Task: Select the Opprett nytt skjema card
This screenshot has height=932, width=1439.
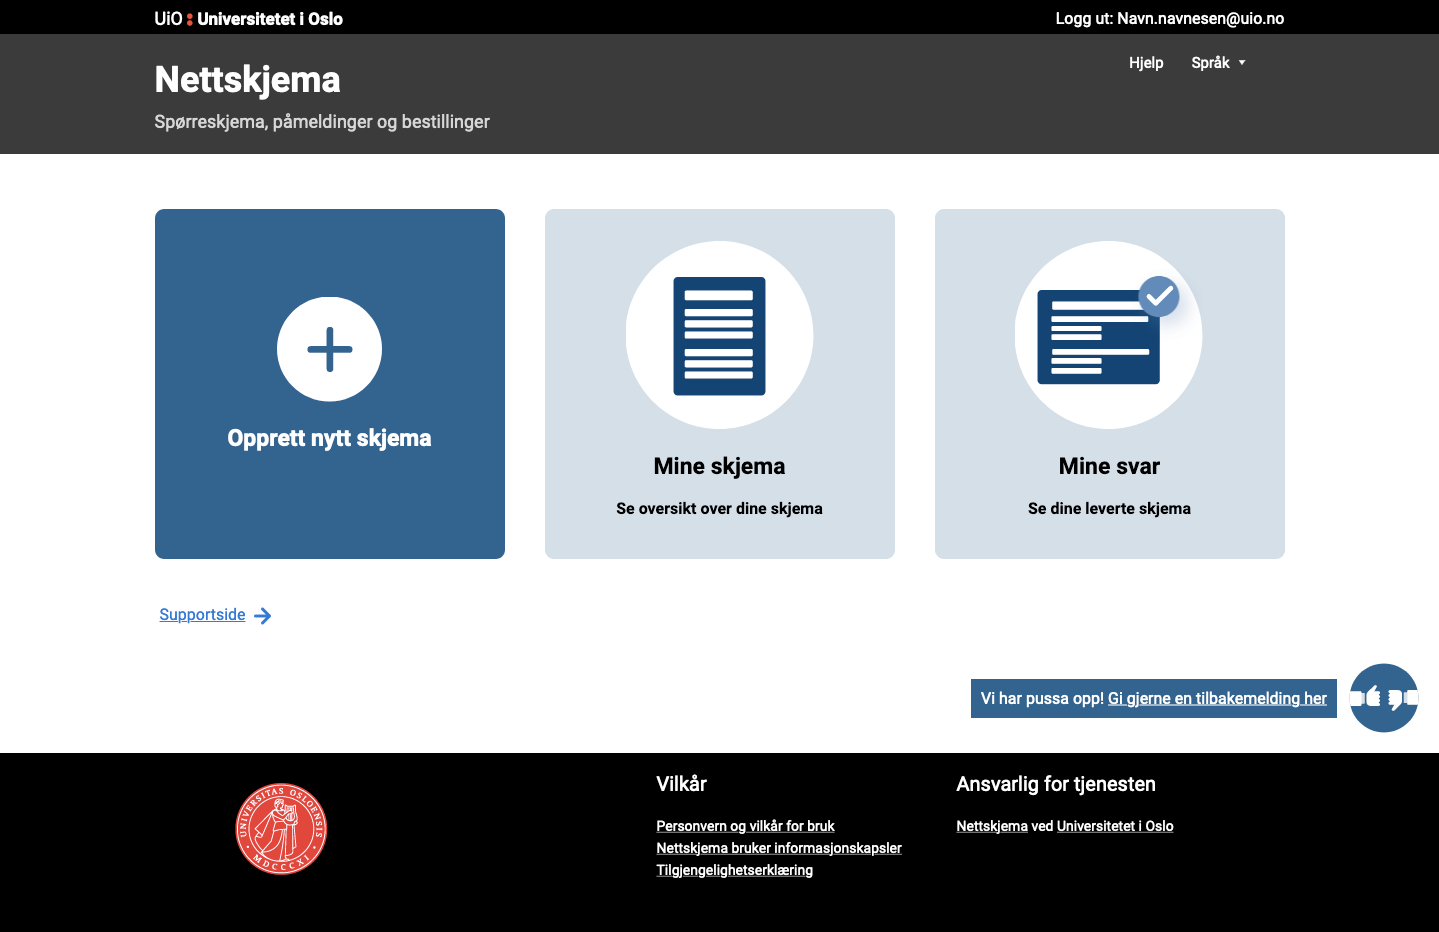Action: click(330, 384)
